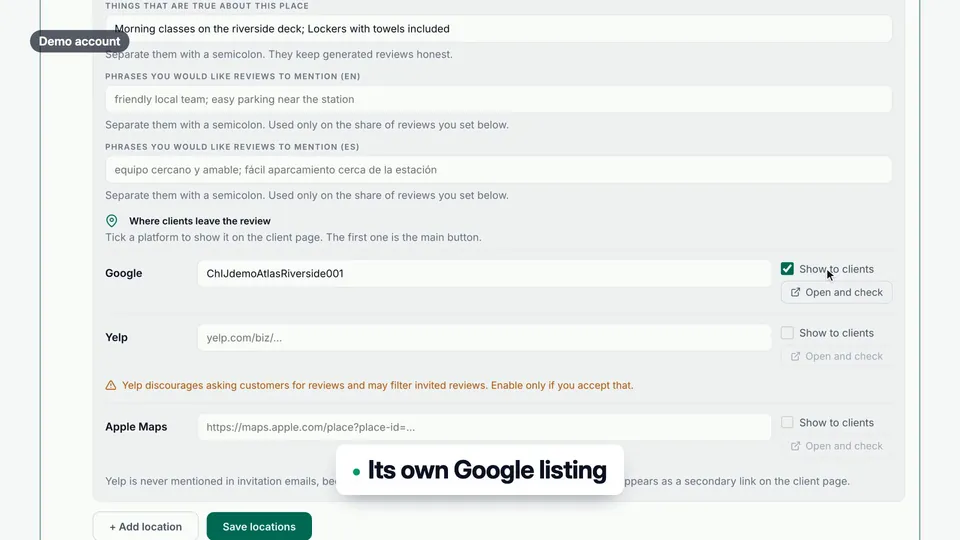This screenshot has width=960, height=540.
Task: Uncheck Show to clients for Google
Action: tap(787, 269)
